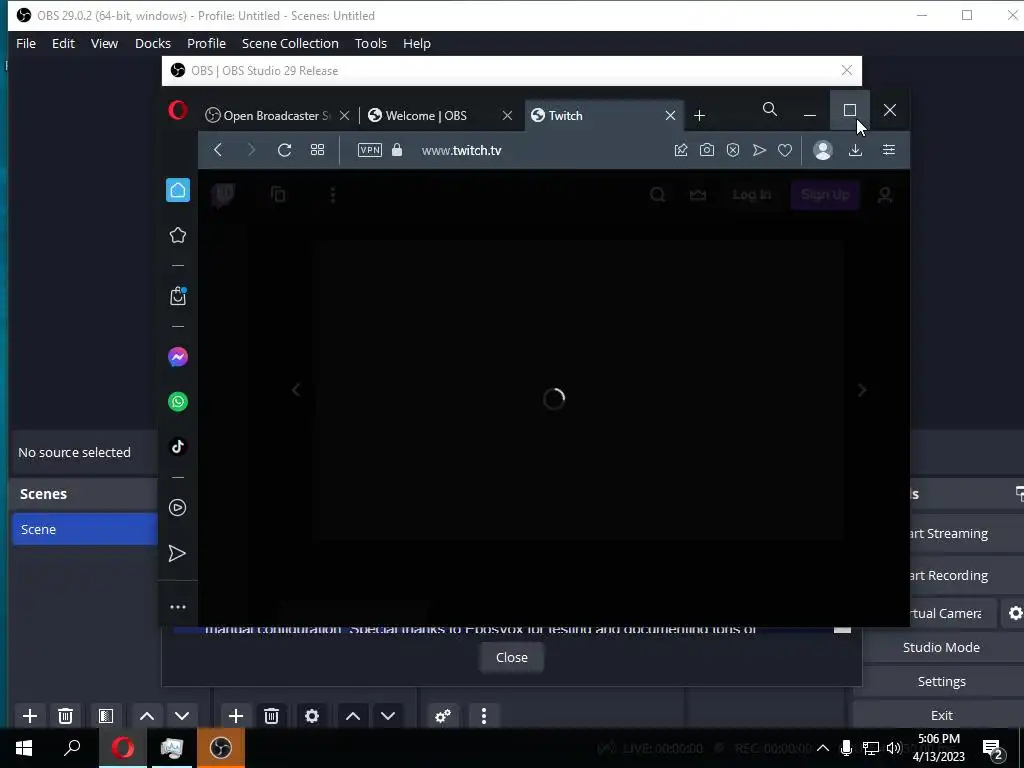
Task: Open the Edit menu in OBS
Action: tap(63, 43)
